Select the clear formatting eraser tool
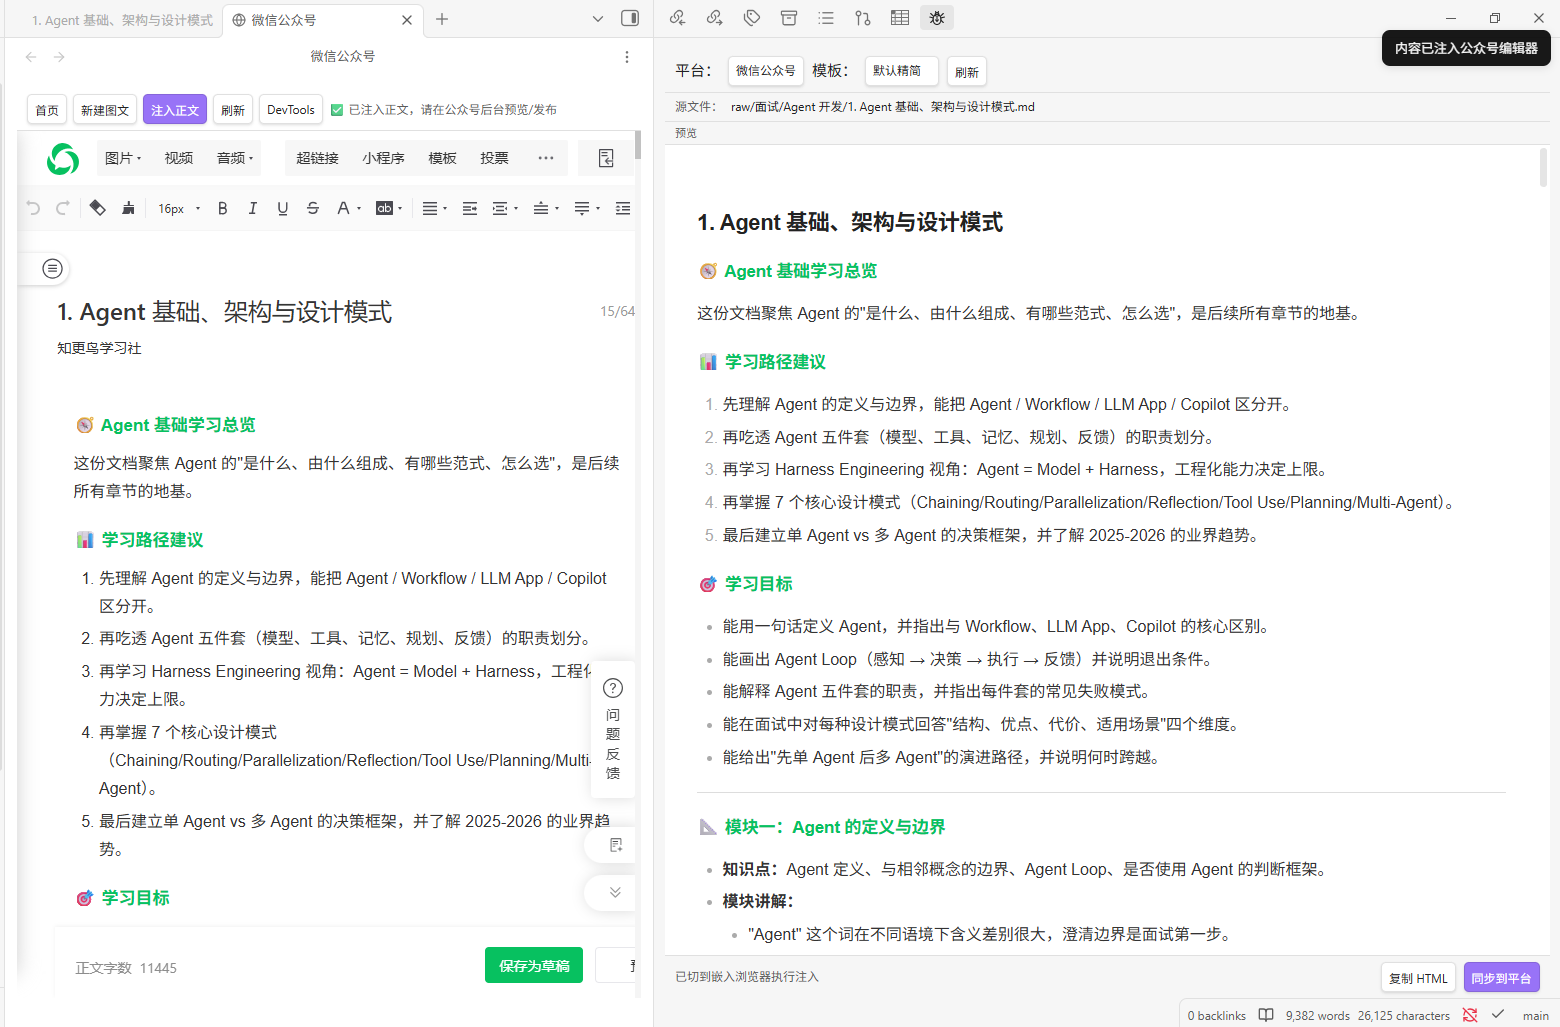Screen dimensions: 1560x1027 coord(97,208)
